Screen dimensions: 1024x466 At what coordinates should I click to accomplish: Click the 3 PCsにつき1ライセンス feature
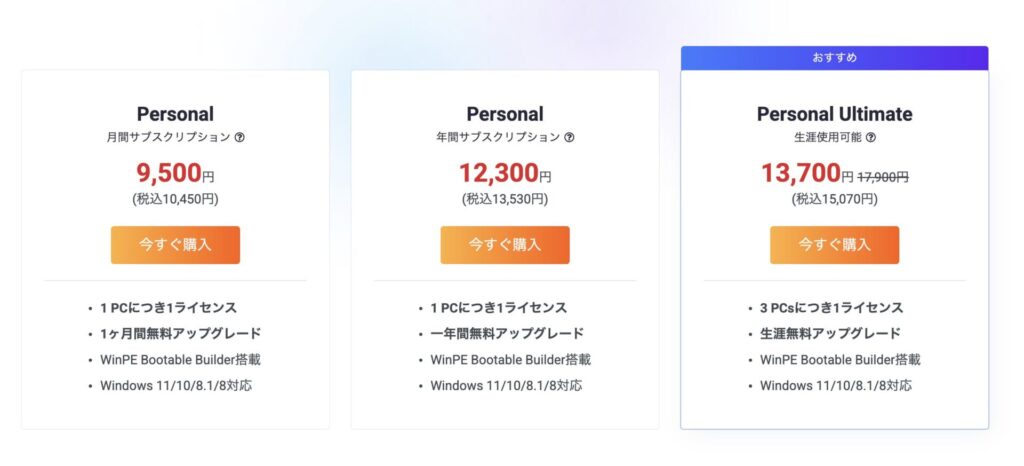coord(831,308)
